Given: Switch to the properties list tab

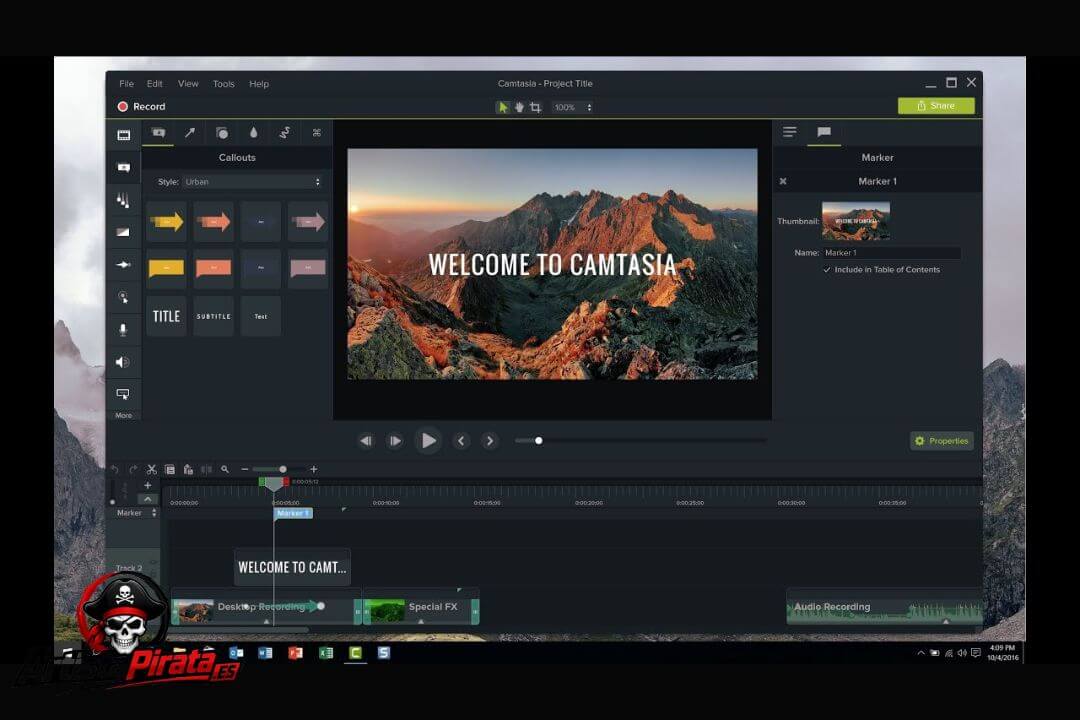Looking at the screenshot, I should click(x=789, y=132).
